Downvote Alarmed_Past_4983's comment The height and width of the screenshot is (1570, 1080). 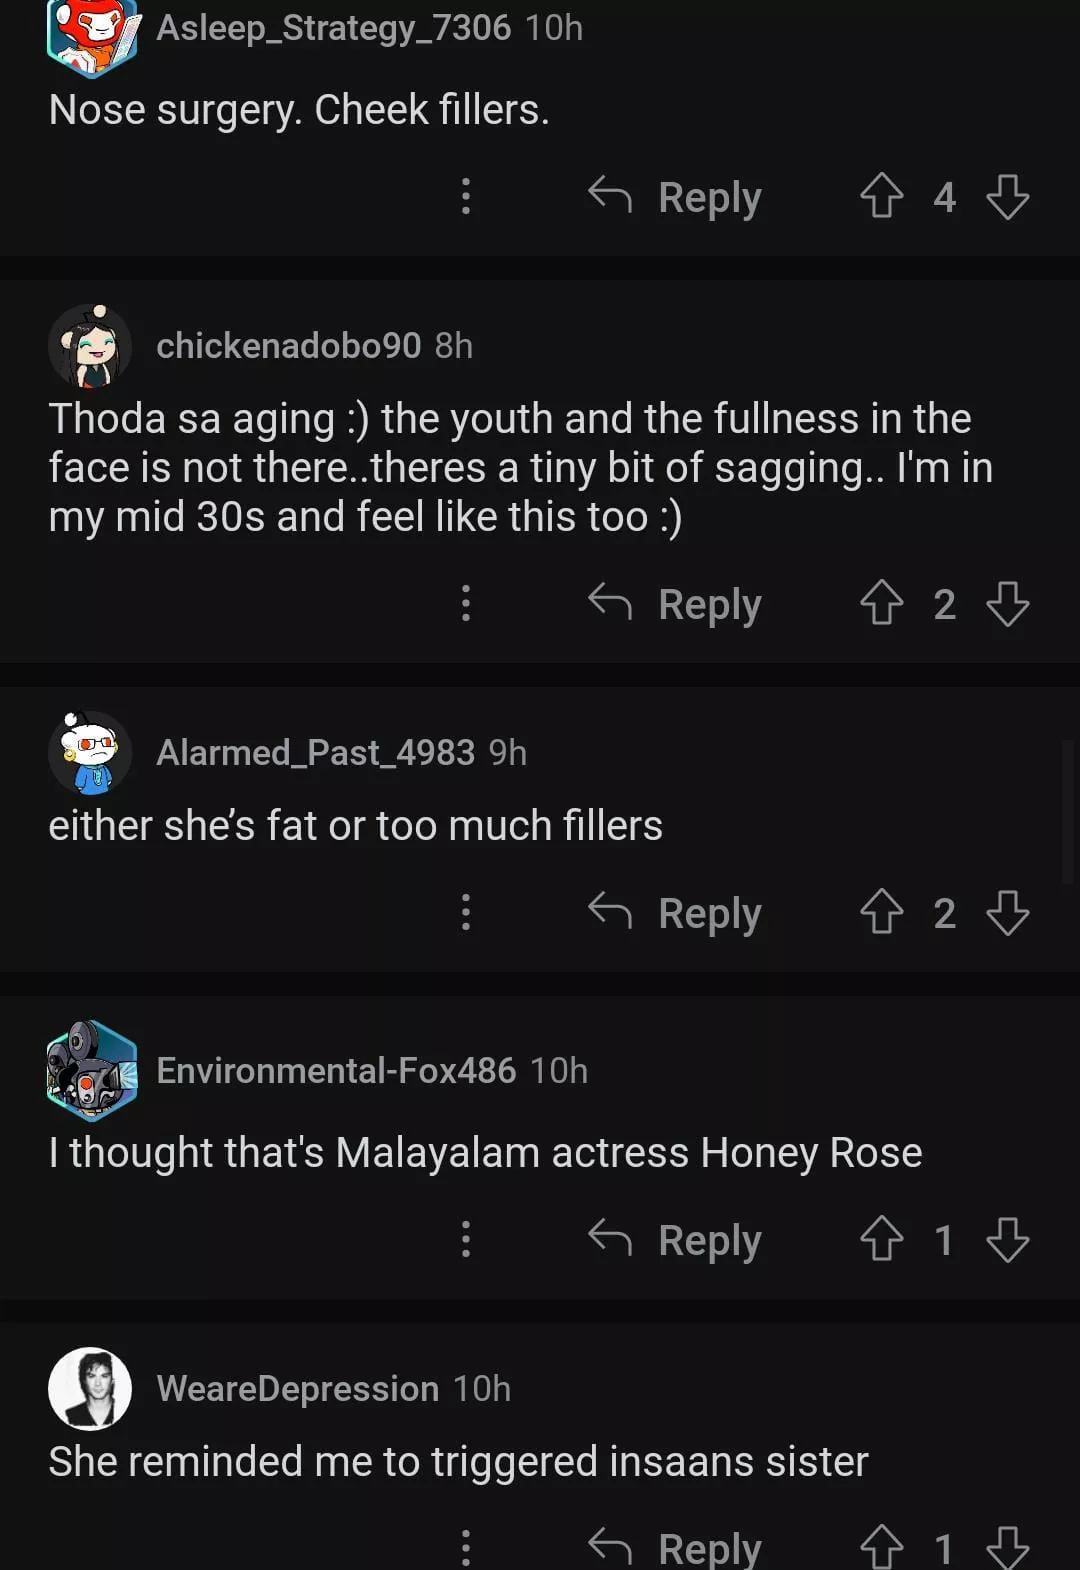pos(1007,912)
